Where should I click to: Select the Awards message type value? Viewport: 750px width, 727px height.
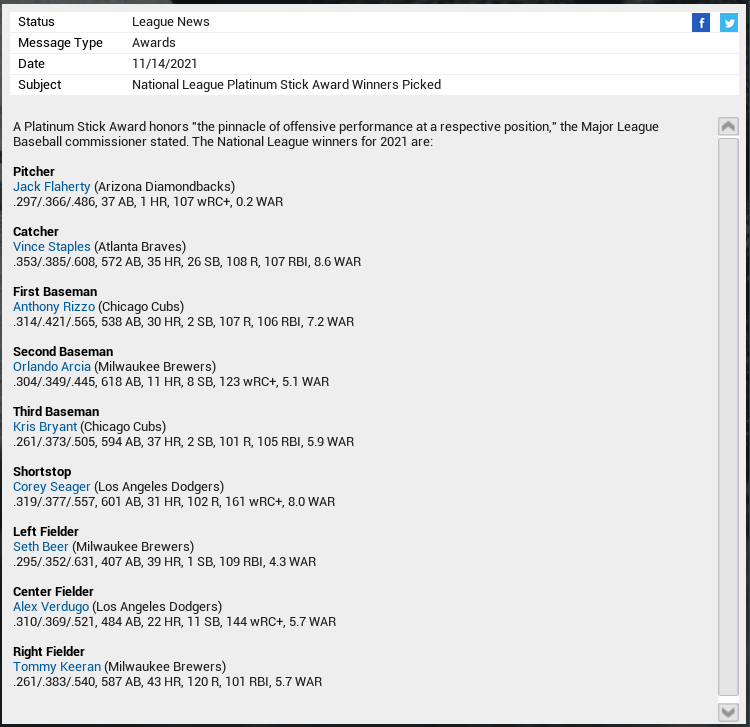(154, 43)
